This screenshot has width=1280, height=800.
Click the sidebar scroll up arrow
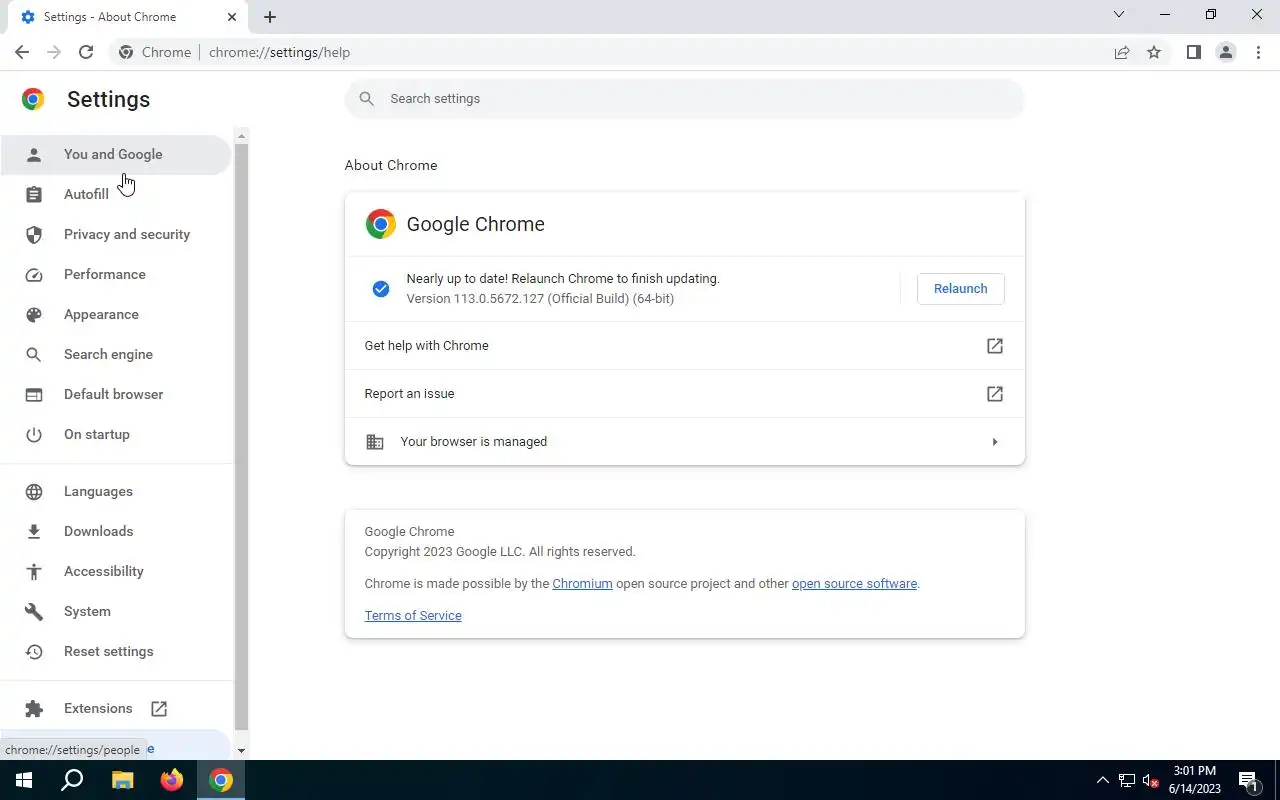[241, 135]
